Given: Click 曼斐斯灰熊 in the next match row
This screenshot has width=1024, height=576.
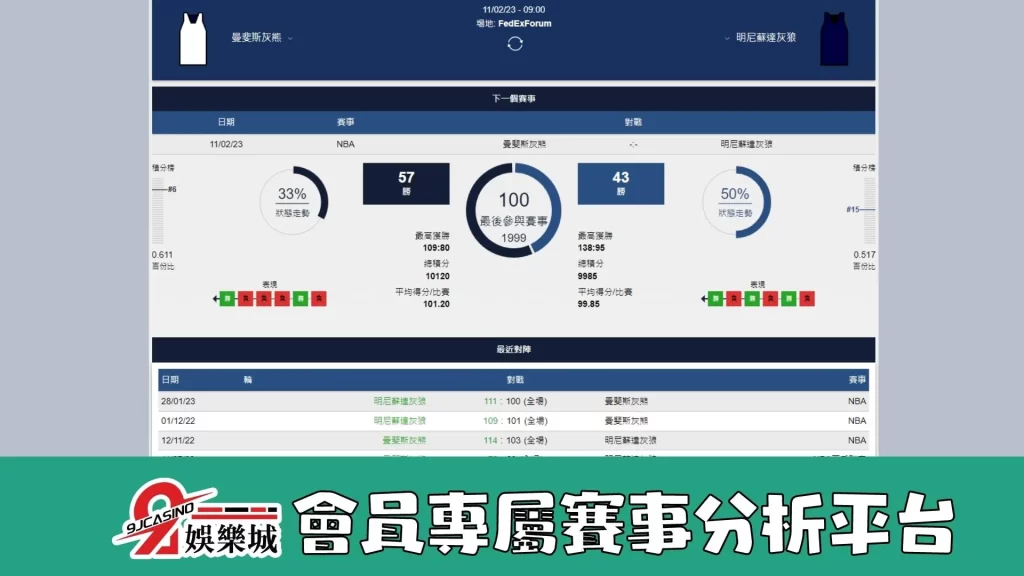Looking at the screenshot, I should tap(524, 144).
